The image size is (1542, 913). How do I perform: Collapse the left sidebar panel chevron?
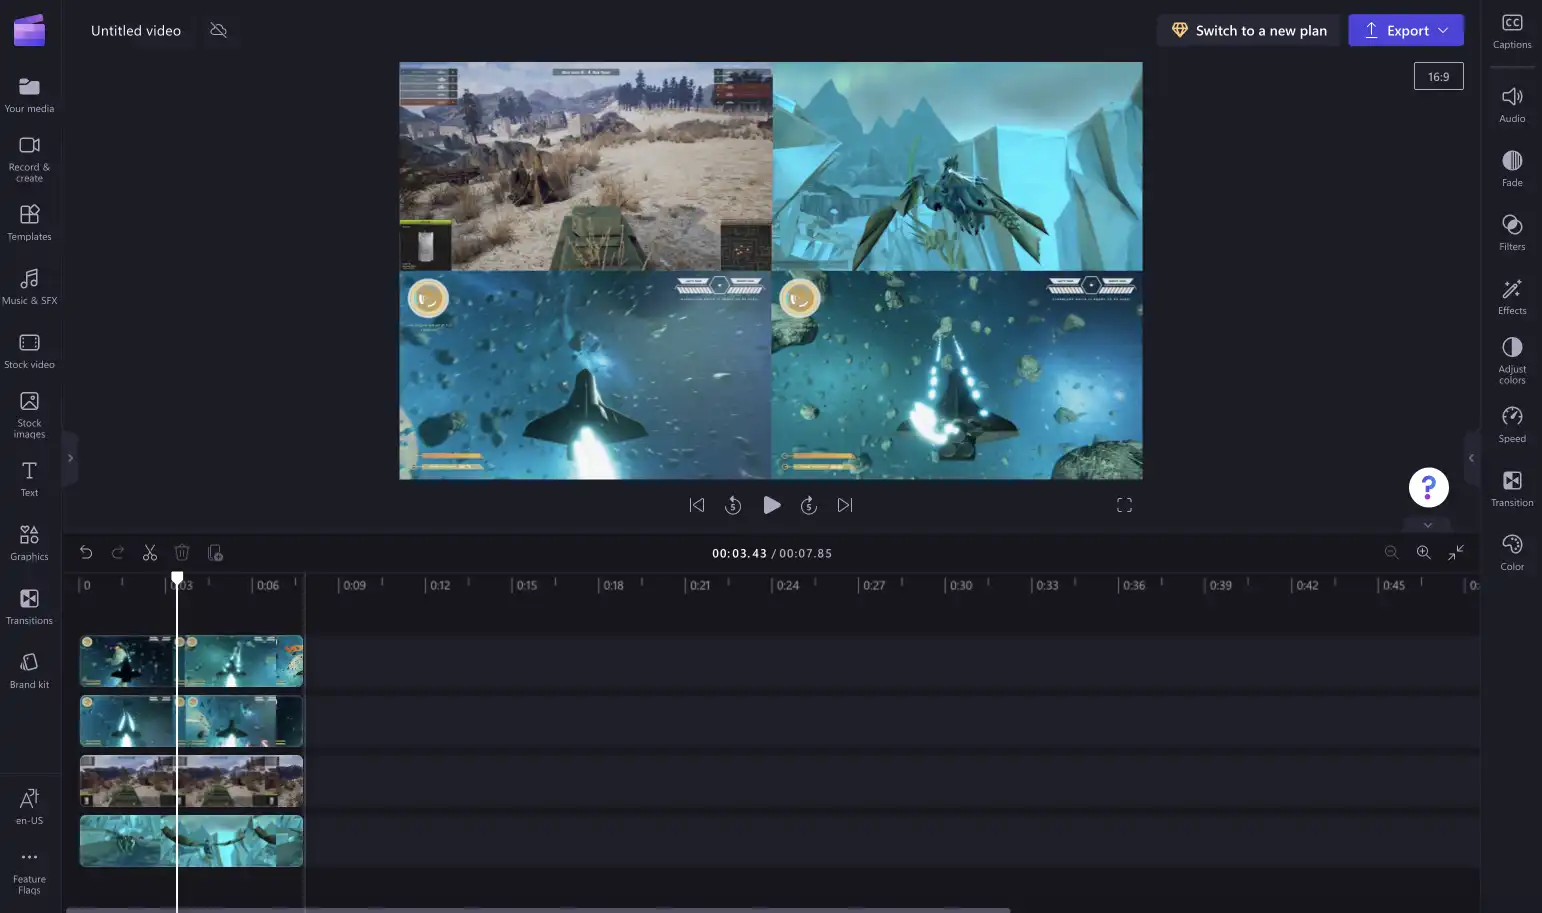pyautogui.click(x=70, y=458)
